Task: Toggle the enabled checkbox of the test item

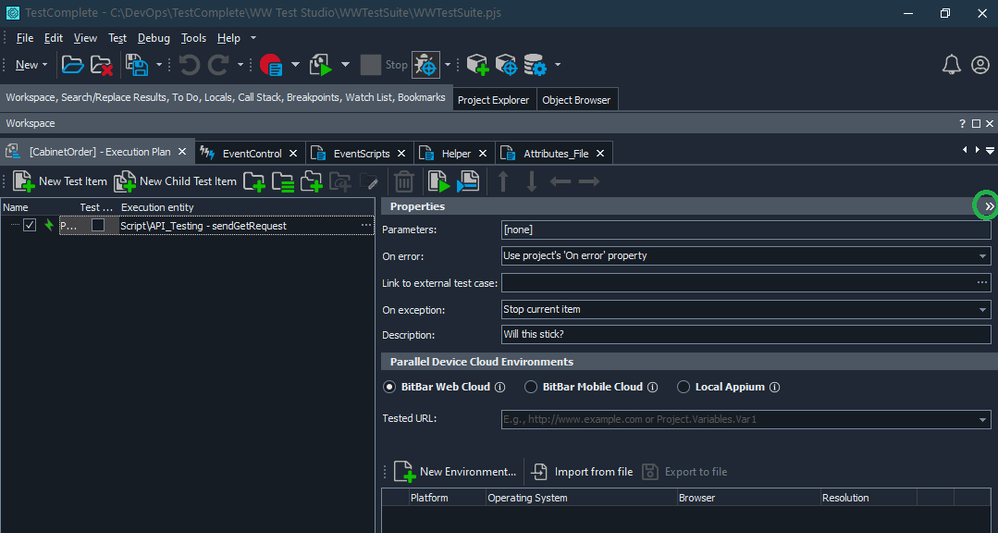Action: coord(29,225)
